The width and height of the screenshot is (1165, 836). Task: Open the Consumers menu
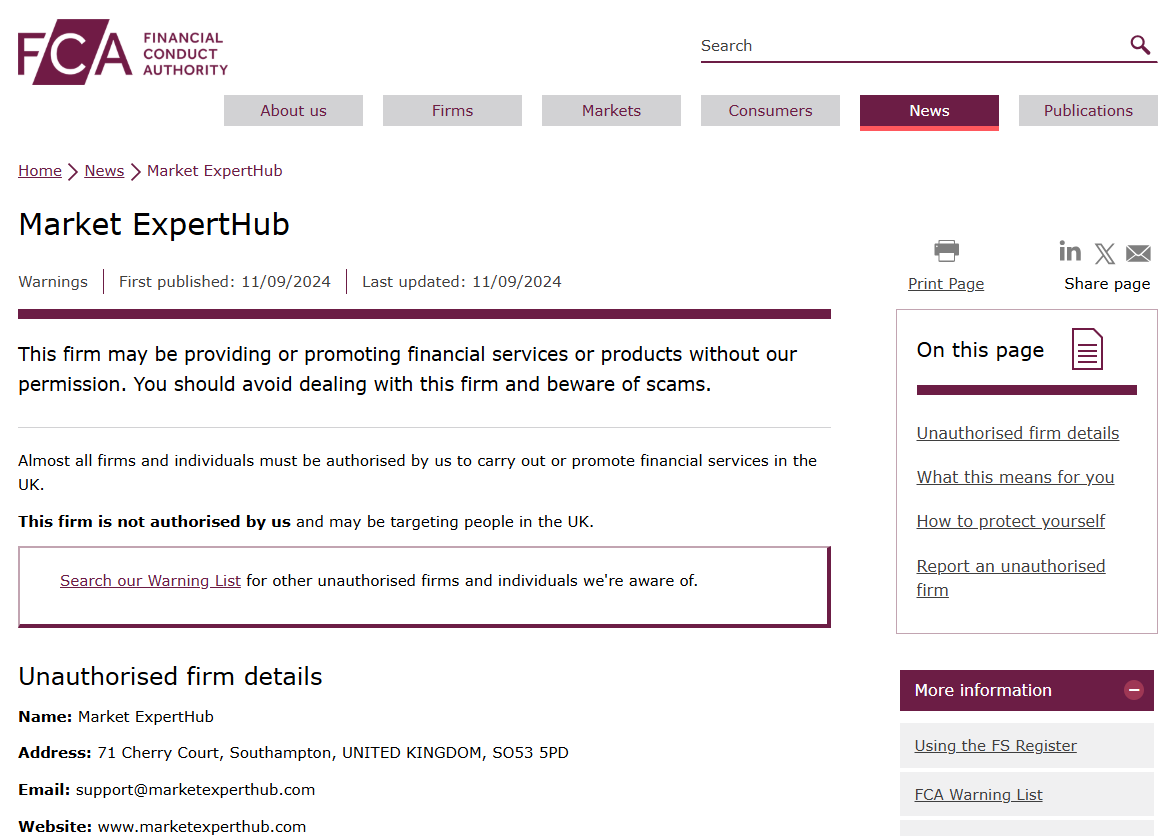(x=770, y=111)
